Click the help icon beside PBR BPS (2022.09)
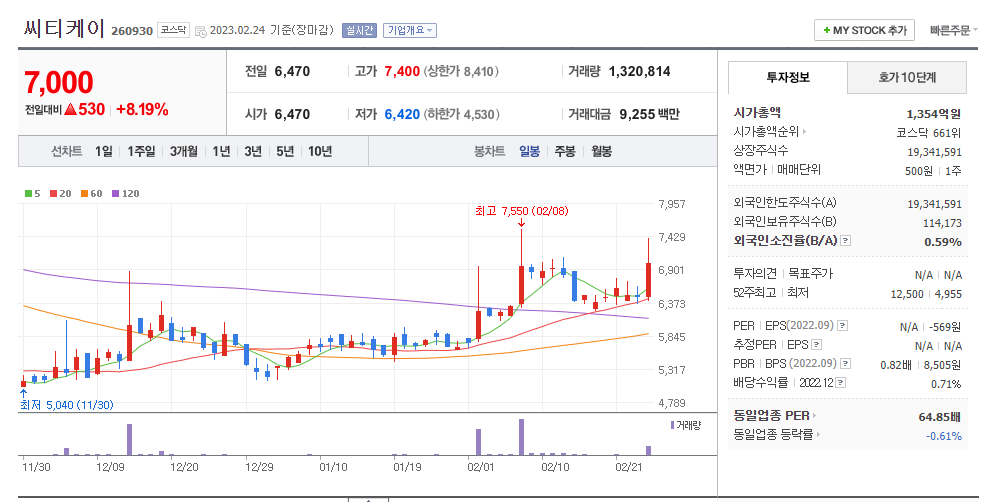Screen dimensions: 998x502 (845, 364)
